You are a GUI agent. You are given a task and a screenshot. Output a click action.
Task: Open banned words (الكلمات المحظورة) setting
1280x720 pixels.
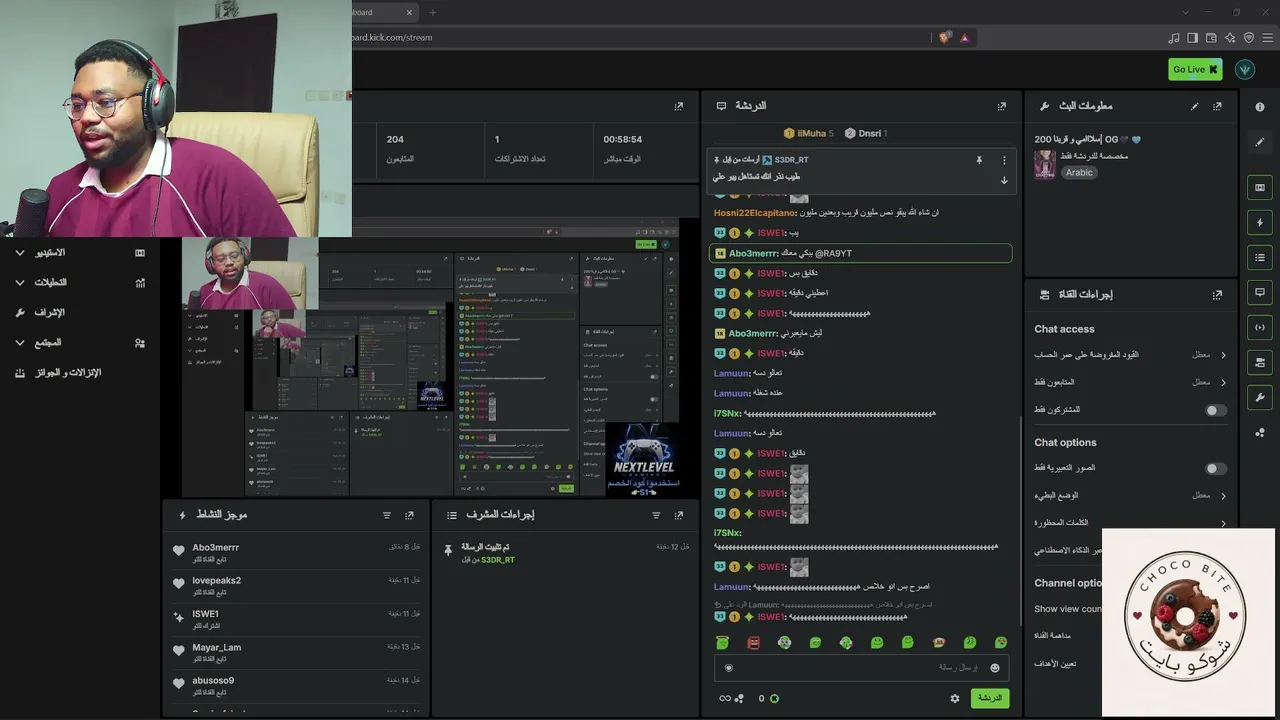(x=1130, y=522)
